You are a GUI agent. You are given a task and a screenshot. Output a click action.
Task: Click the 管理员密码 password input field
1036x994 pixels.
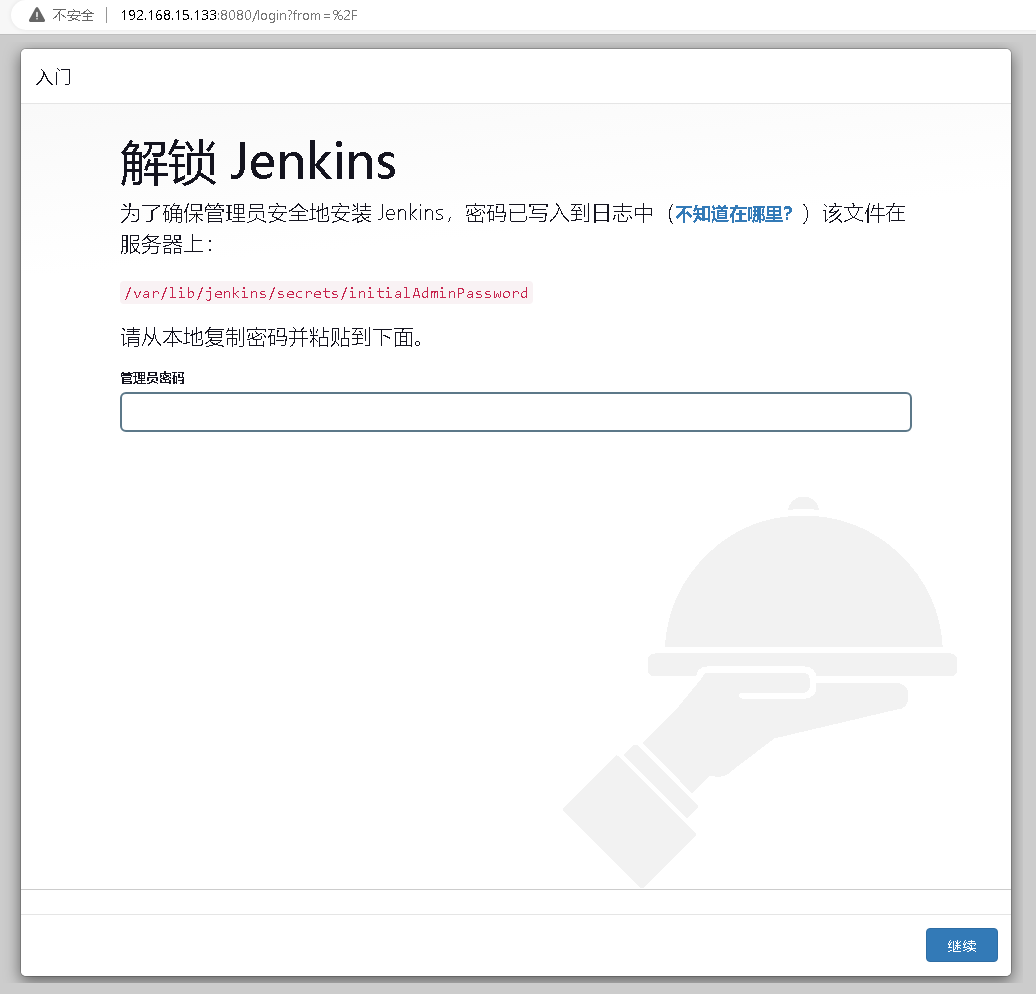[x=515, y=412]
